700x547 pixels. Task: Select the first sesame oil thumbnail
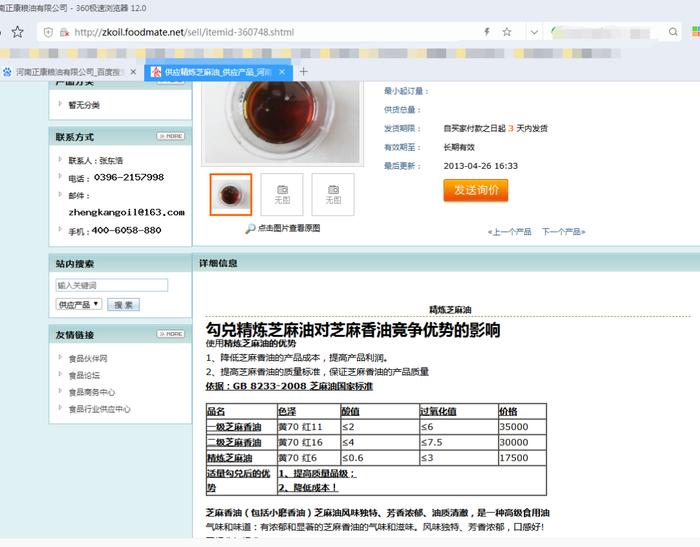point(231,195)
